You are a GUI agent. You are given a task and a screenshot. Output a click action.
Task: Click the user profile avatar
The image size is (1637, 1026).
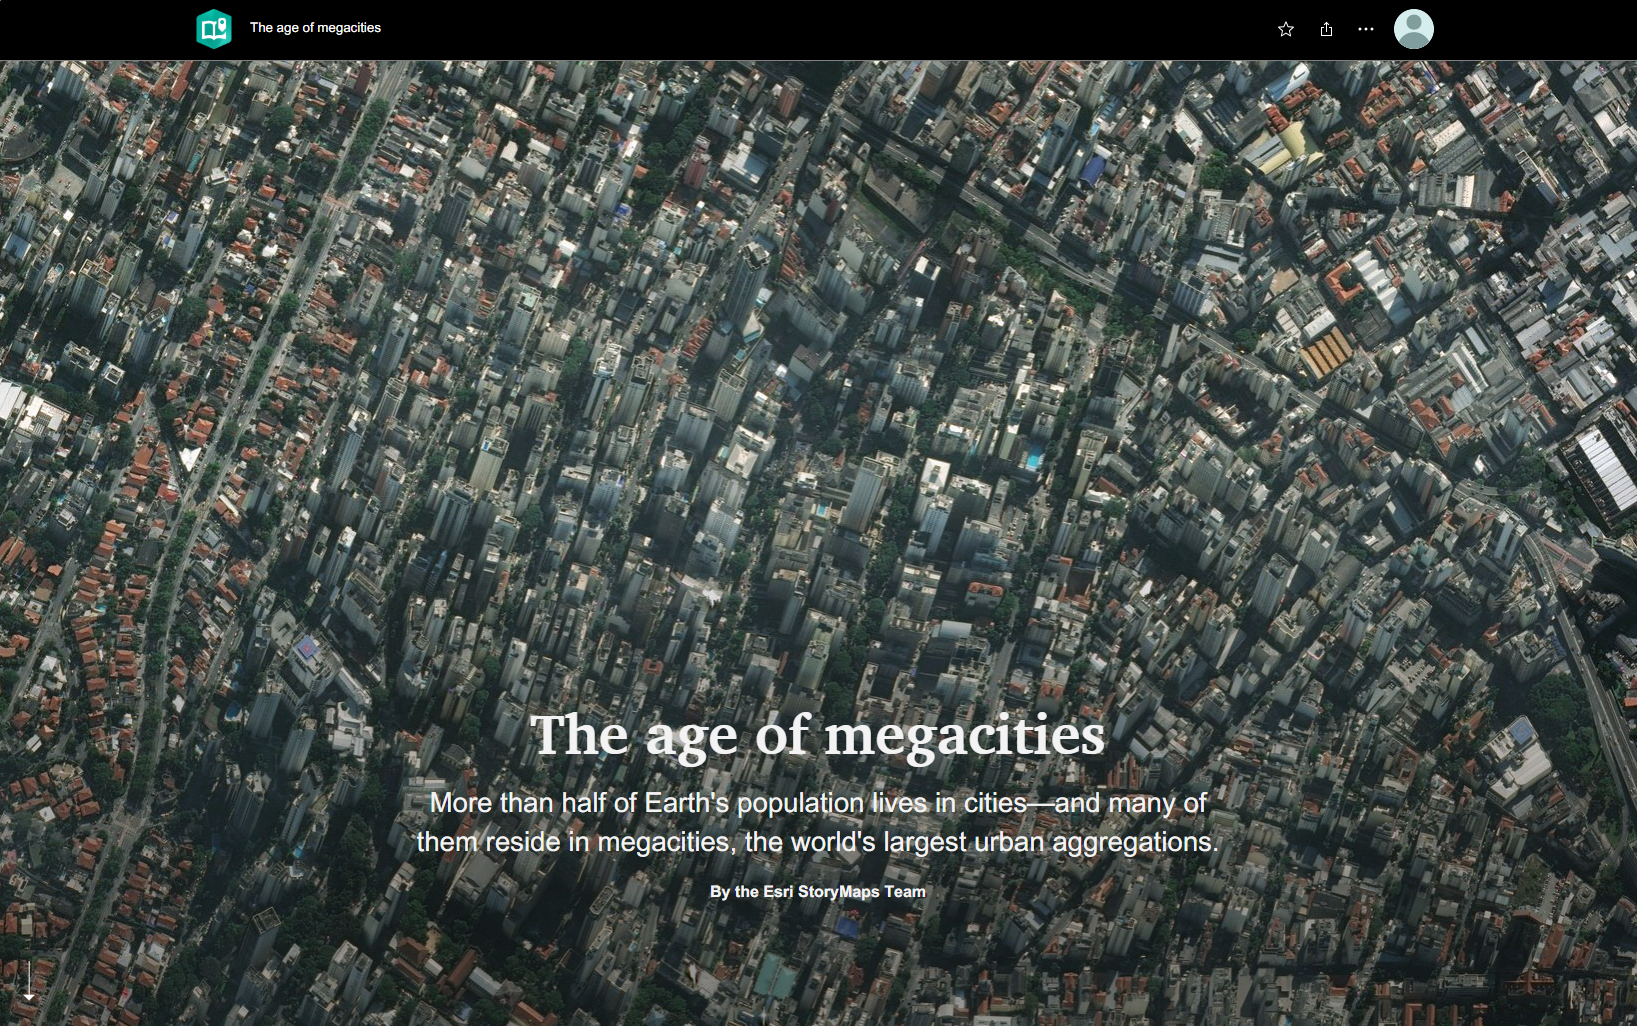point(1413,29)
